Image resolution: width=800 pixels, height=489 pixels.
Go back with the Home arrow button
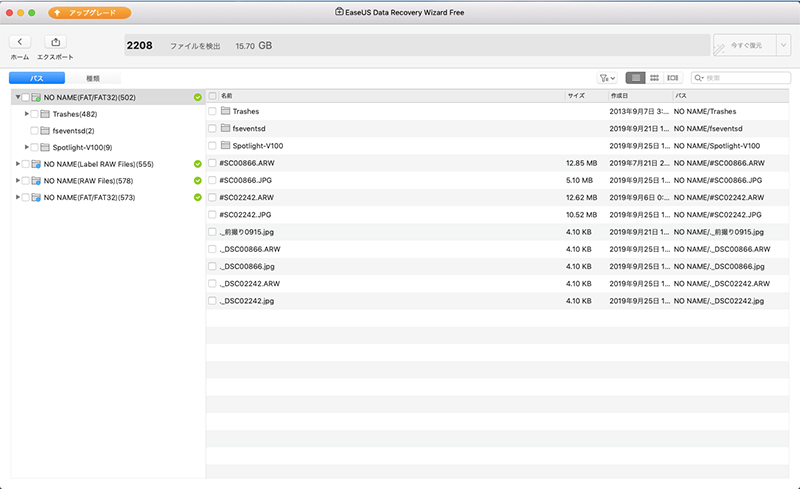(x=20, y=42)
